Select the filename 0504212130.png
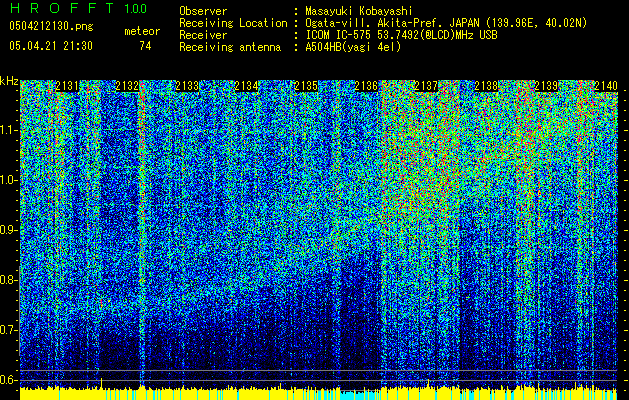Screen dimensions: 629x400 click(51, 26)
